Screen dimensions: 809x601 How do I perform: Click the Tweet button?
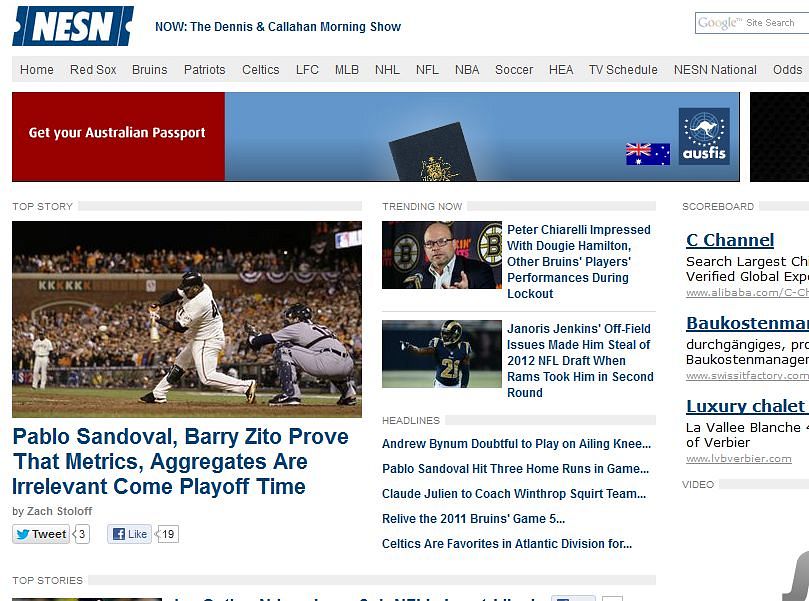pyautogui.click(x=41, y=534)
